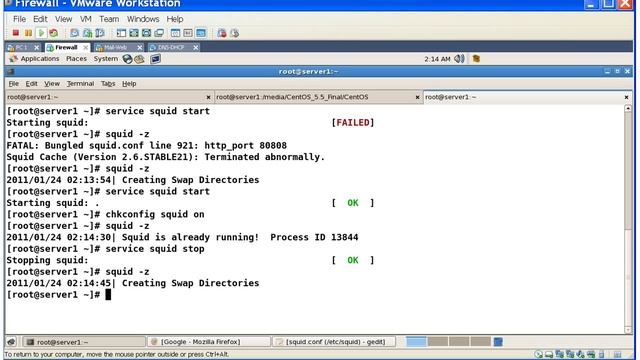Open the terminal window's View menu

click(x=52, y=84)
